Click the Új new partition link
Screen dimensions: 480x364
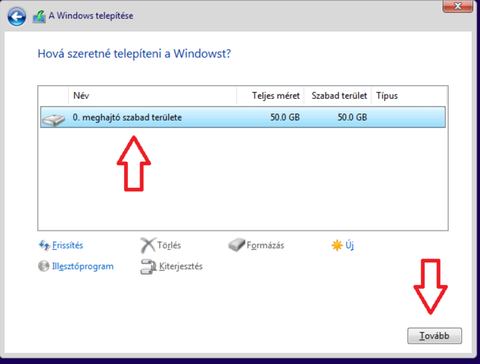pyautogui.click(x=349, y=245)
